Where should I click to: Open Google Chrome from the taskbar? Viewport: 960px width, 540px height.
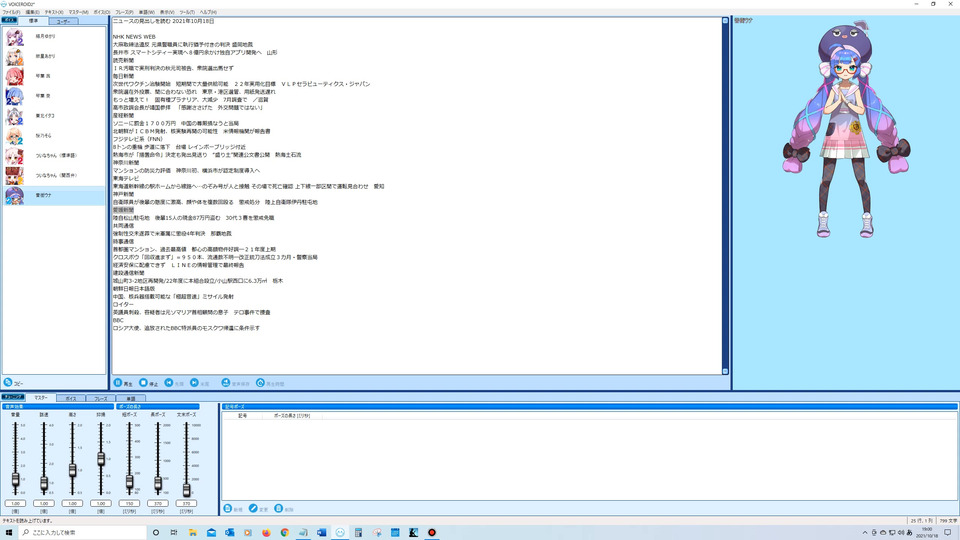pyautogui.click(x=285, y=533)
